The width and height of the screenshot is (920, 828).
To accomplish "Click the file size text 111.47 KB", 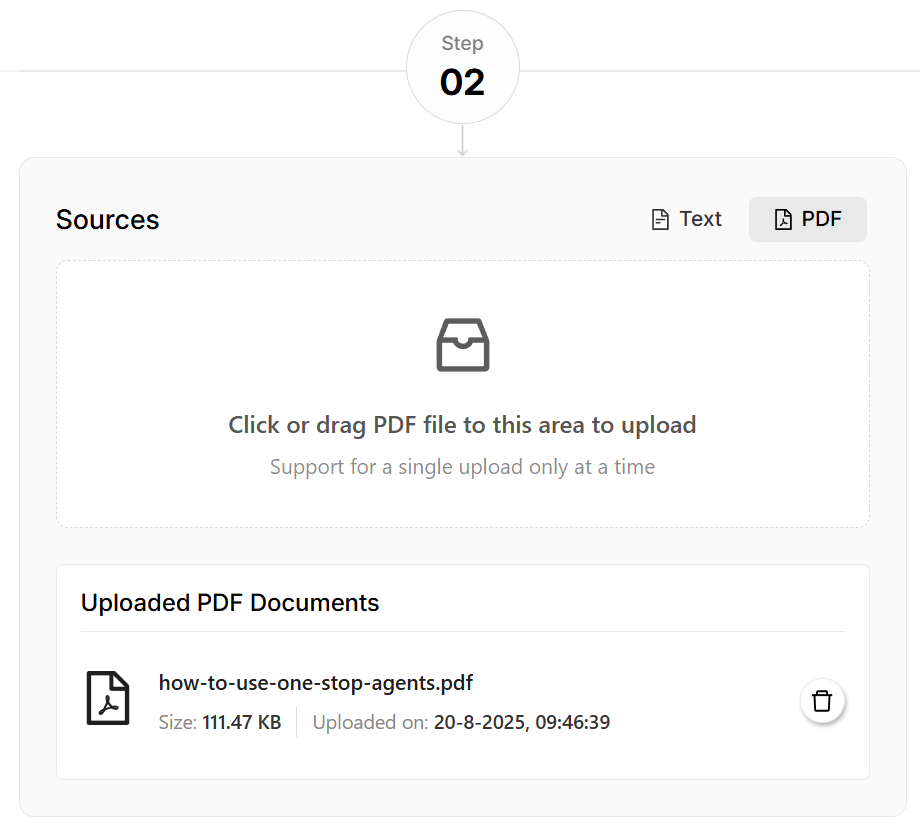I will click(x=241, y=721).
